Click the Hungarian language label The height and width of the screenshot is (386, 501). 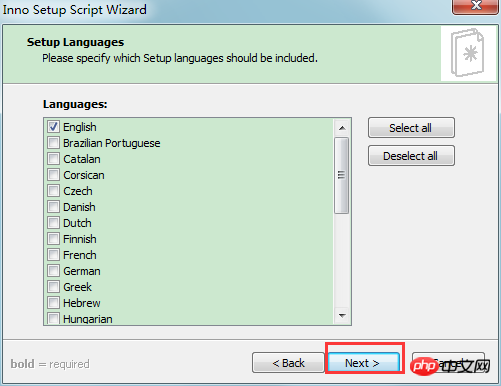(88, 319)
